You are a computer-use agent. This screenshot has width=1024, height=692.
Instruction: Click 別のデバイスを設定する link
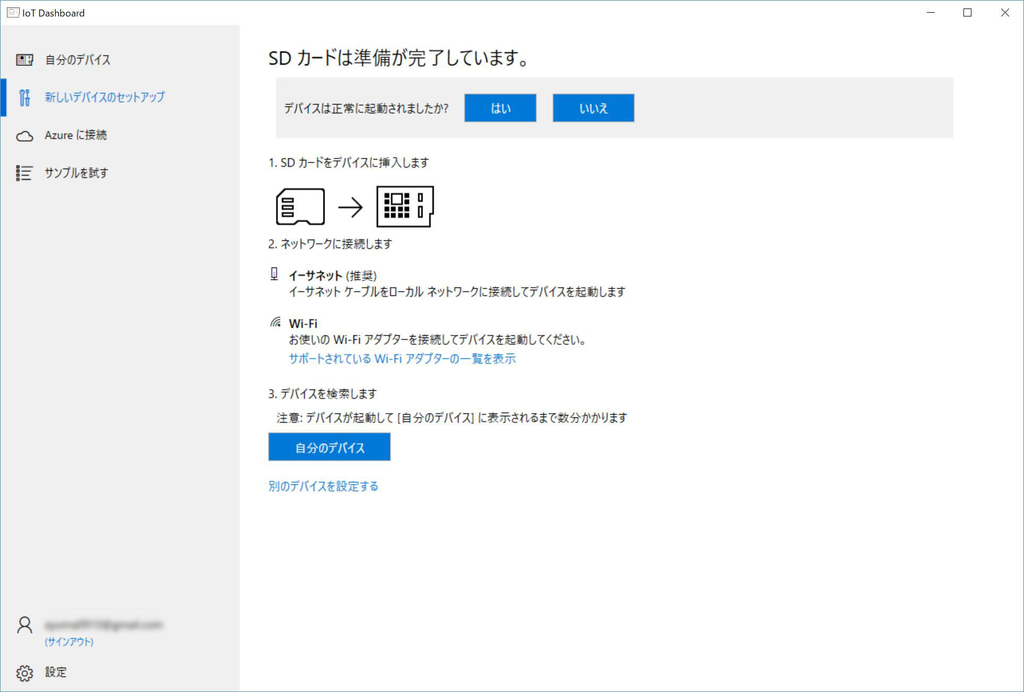click(x=323, y=486)
